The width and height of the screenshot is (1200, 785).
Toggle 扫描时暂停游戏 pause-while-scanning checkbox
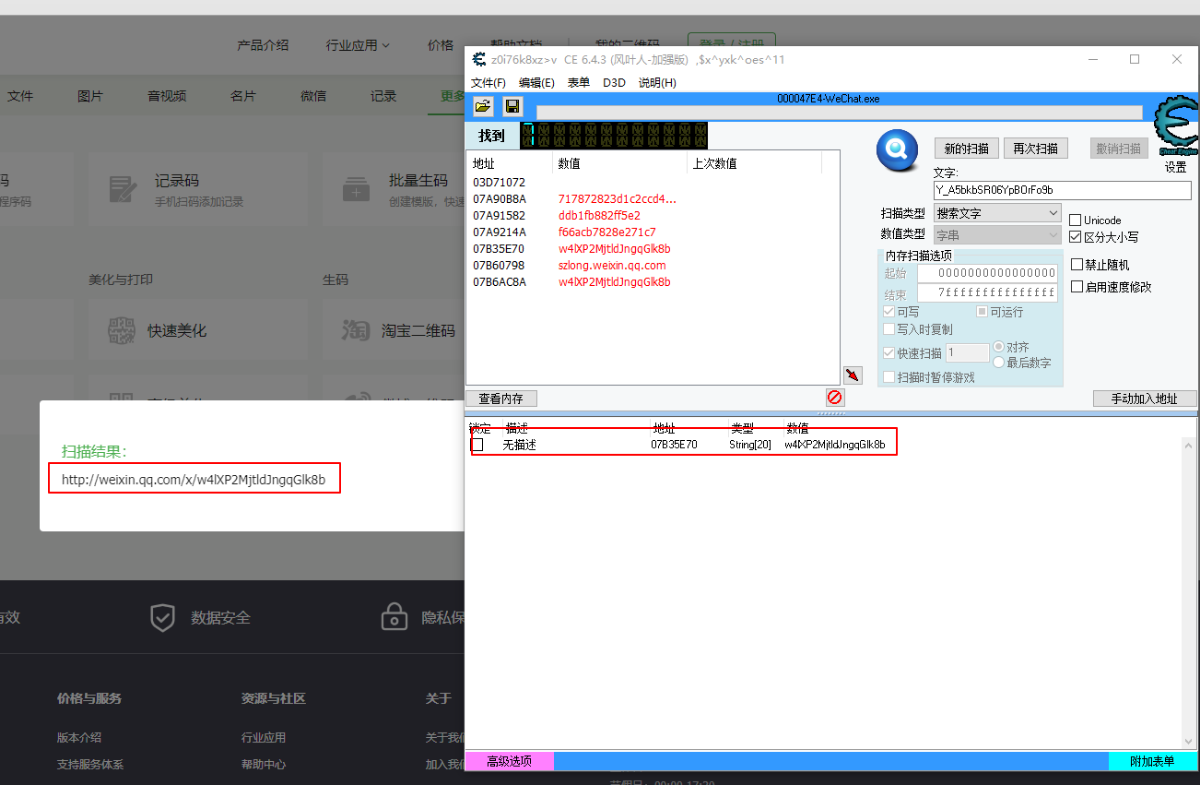[889, 377]
